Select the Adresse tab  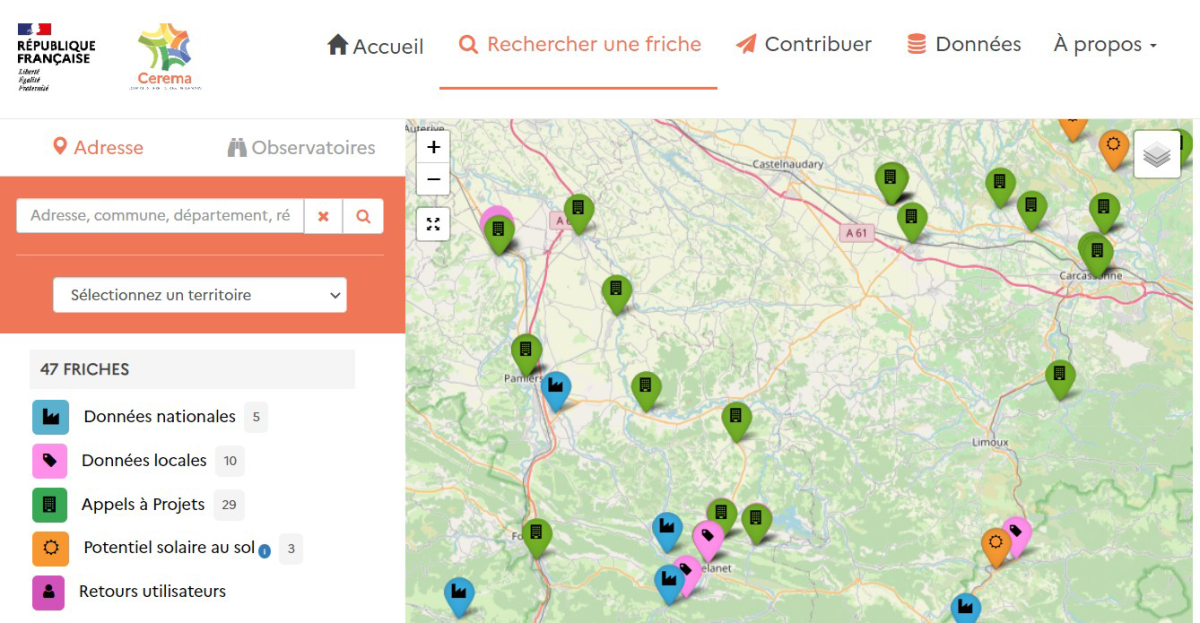[x=98, y=148]
